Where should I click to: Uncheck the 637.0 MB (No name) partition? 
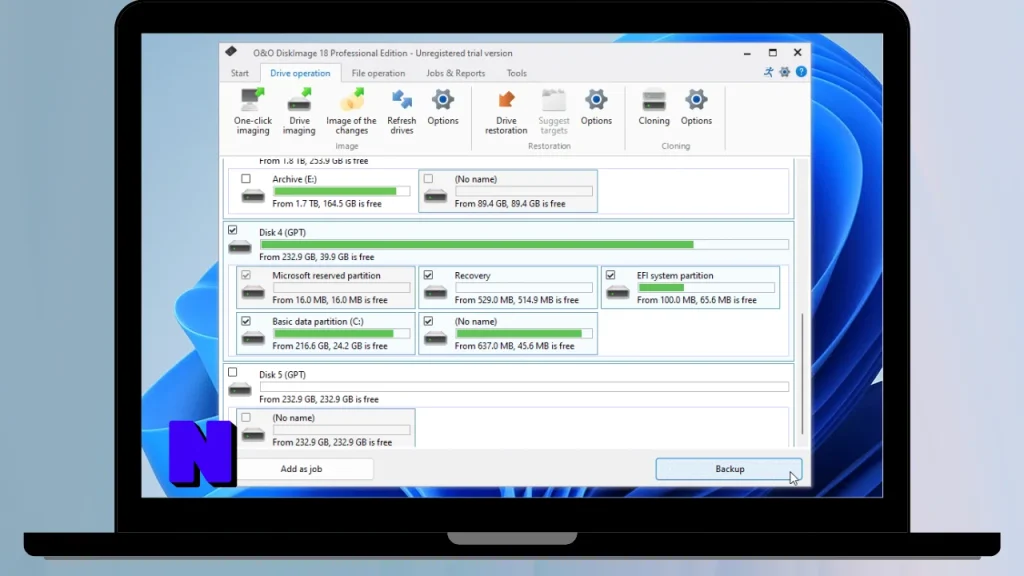pos(428,321)
